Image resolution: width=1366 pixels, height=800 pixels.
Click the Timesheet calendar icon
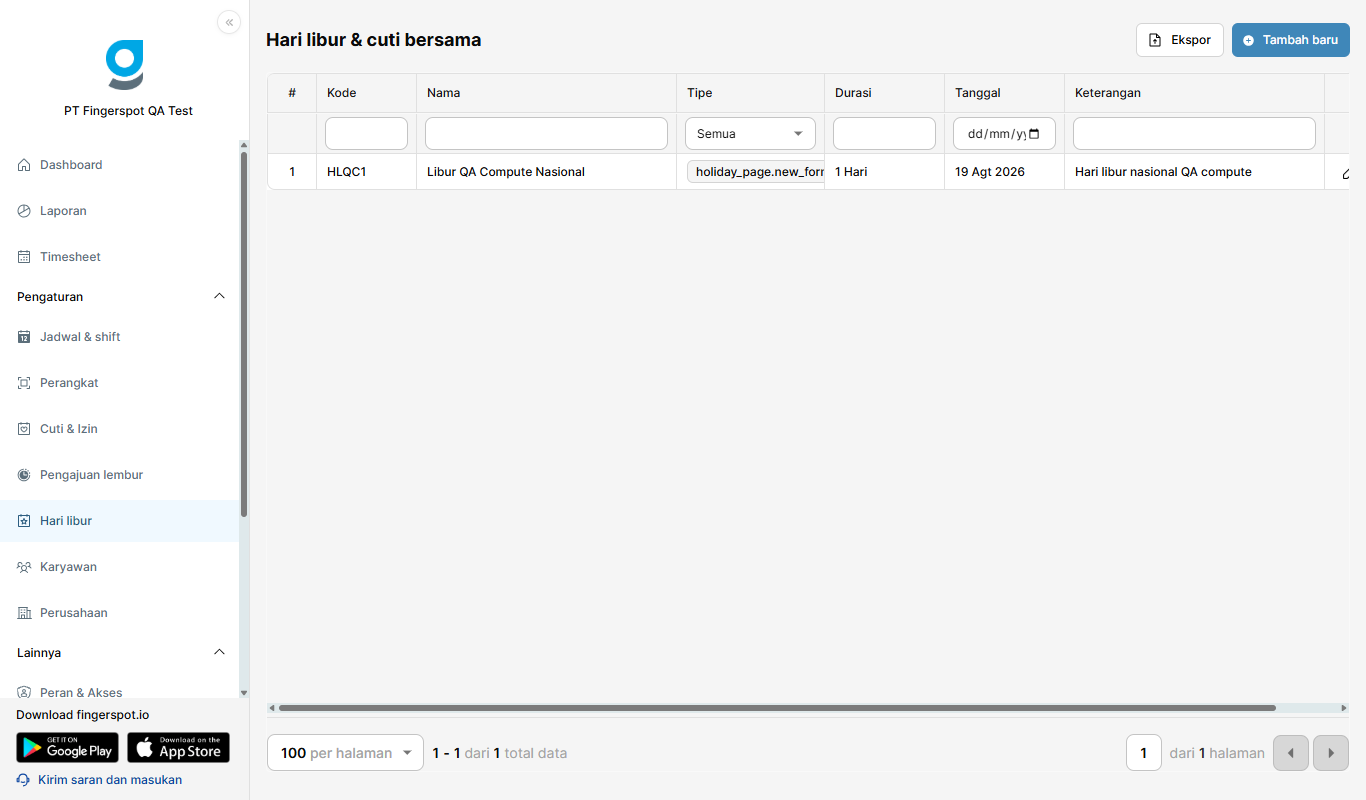(24, 257)
